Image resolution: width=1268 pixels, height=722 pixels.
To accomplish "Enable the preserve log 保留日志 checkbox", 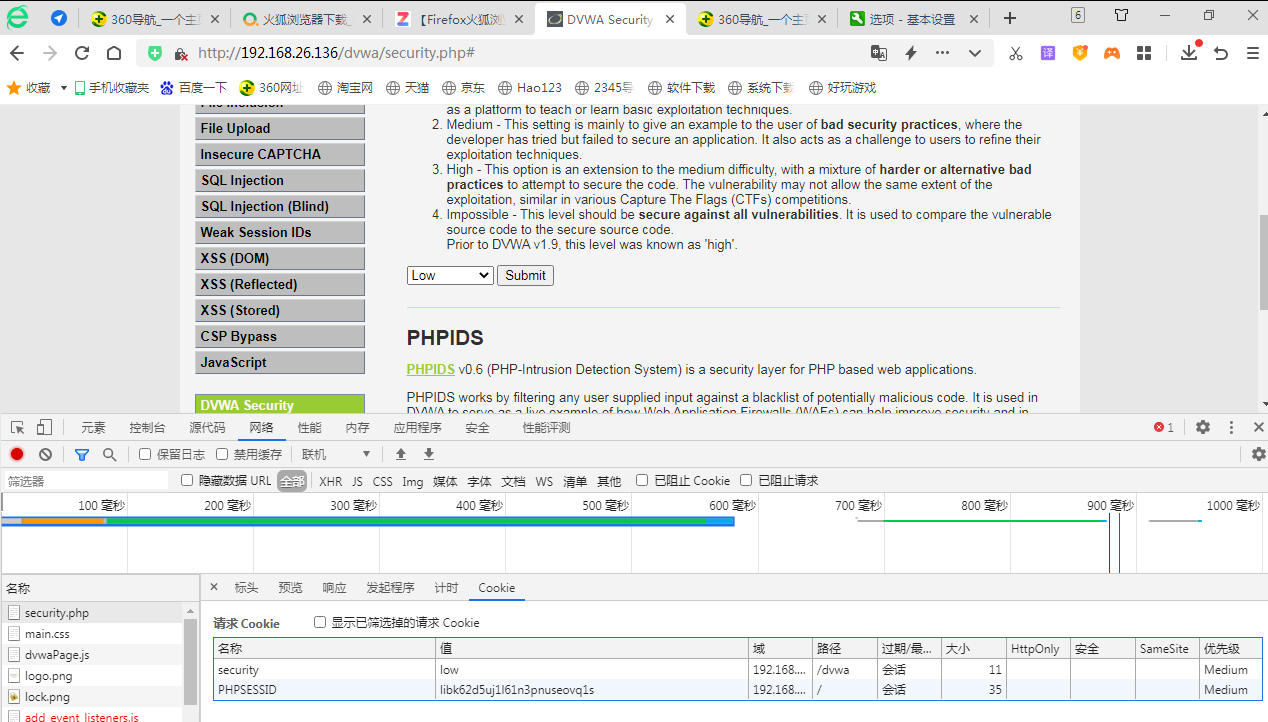I will 146,454.
